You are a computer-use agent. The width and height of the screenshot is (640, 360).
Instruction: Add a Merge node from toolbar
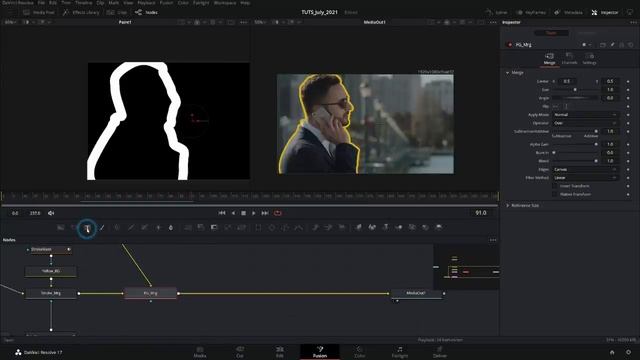coord(188,227)
